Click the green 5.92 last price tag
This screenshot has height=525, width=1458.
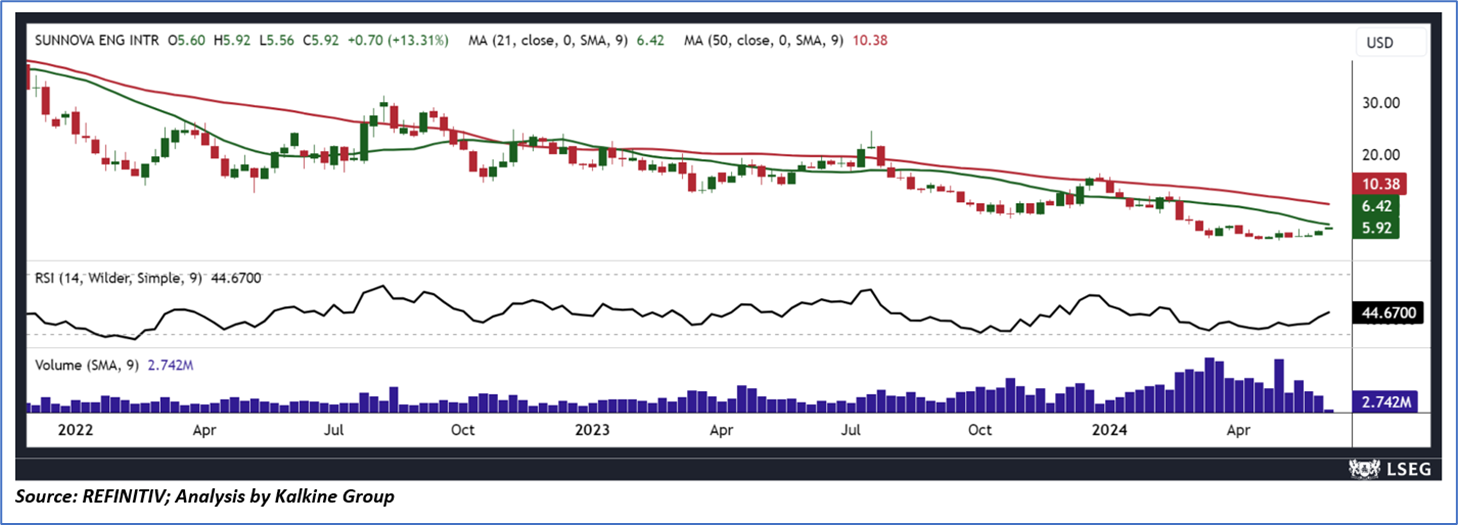[x=1377, y=227]
